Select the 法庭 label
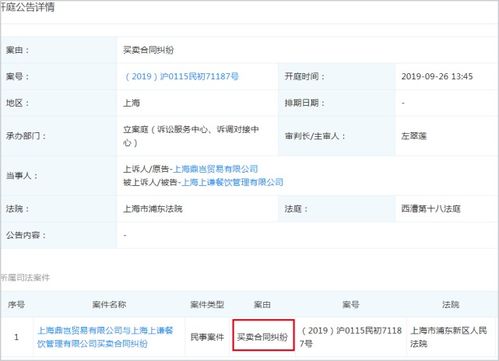This screenshot has width=499, height=361. click(296, 209)
